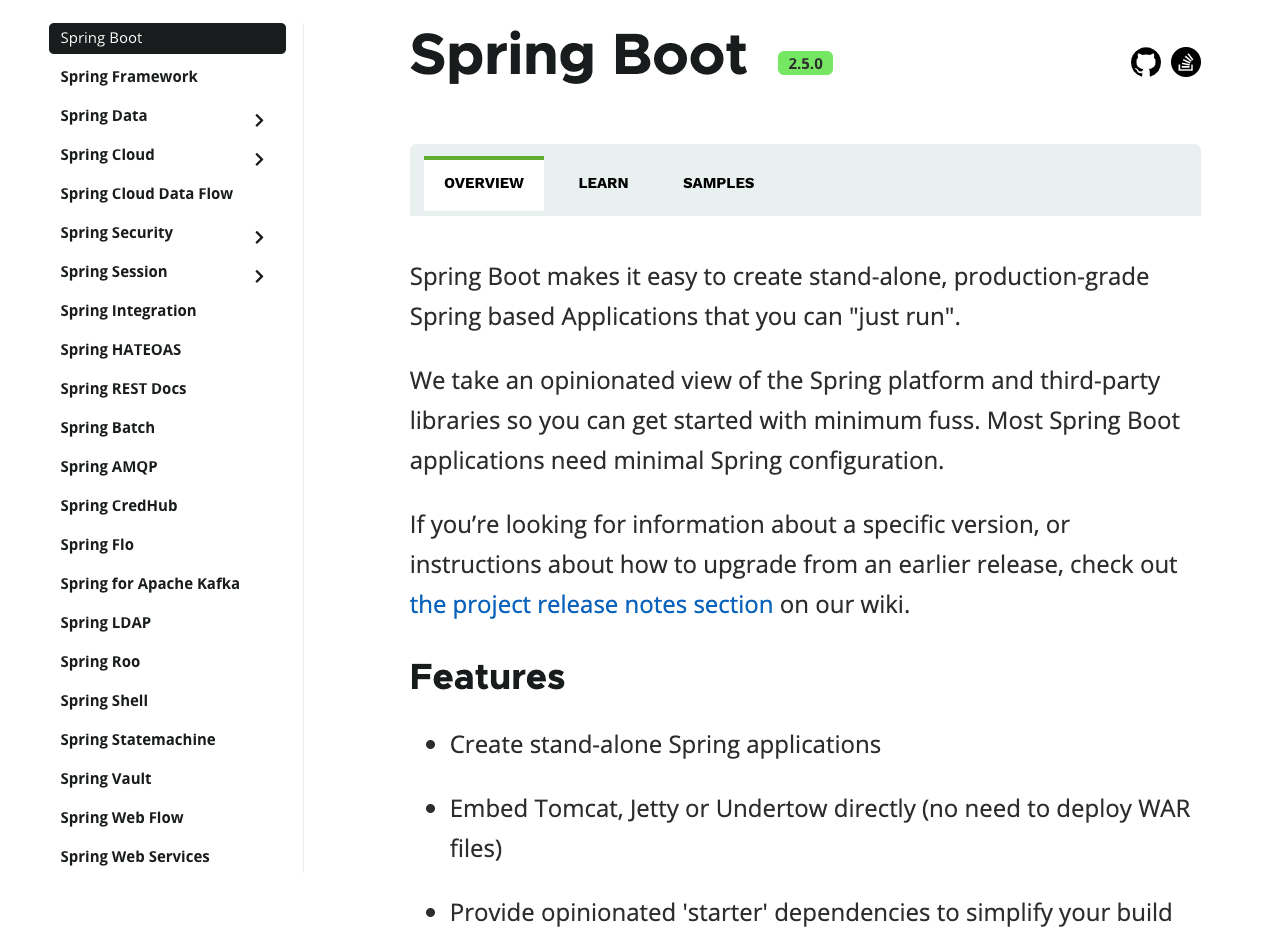Expand the Spring Session submenu chevron
Screen dimensions: 1288x928
coord(259,276)
